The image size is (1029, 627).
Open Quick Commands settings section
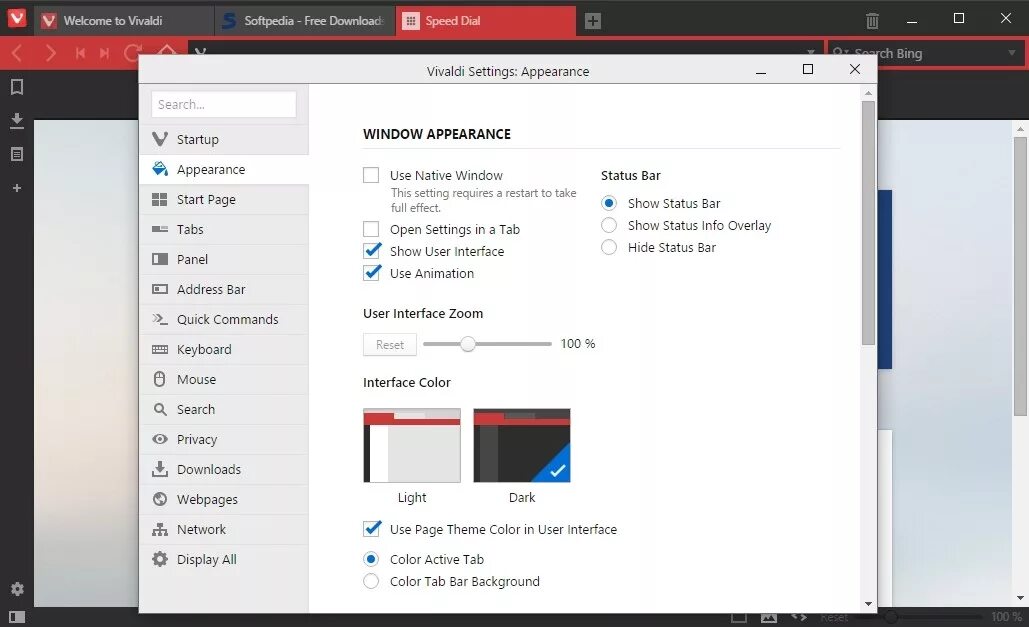click(x=224, y=320)
